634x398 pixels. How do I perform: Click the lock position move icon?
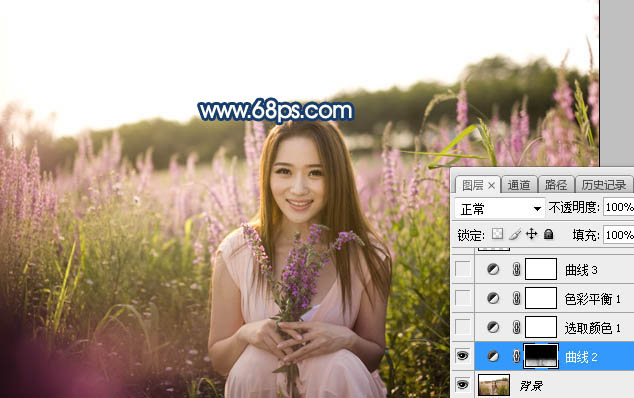531,234
